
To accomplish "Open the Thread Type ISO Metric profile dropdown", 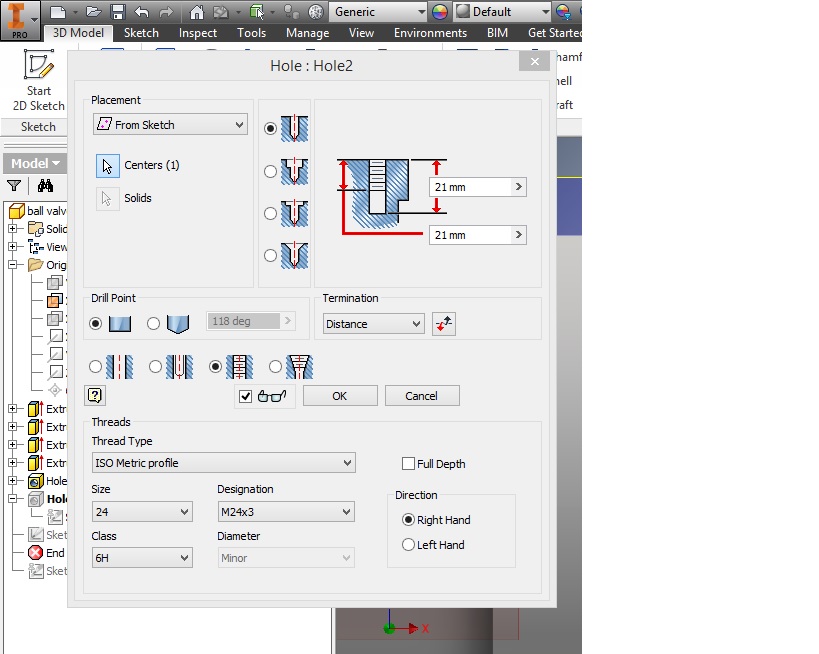I will (224, 463).
